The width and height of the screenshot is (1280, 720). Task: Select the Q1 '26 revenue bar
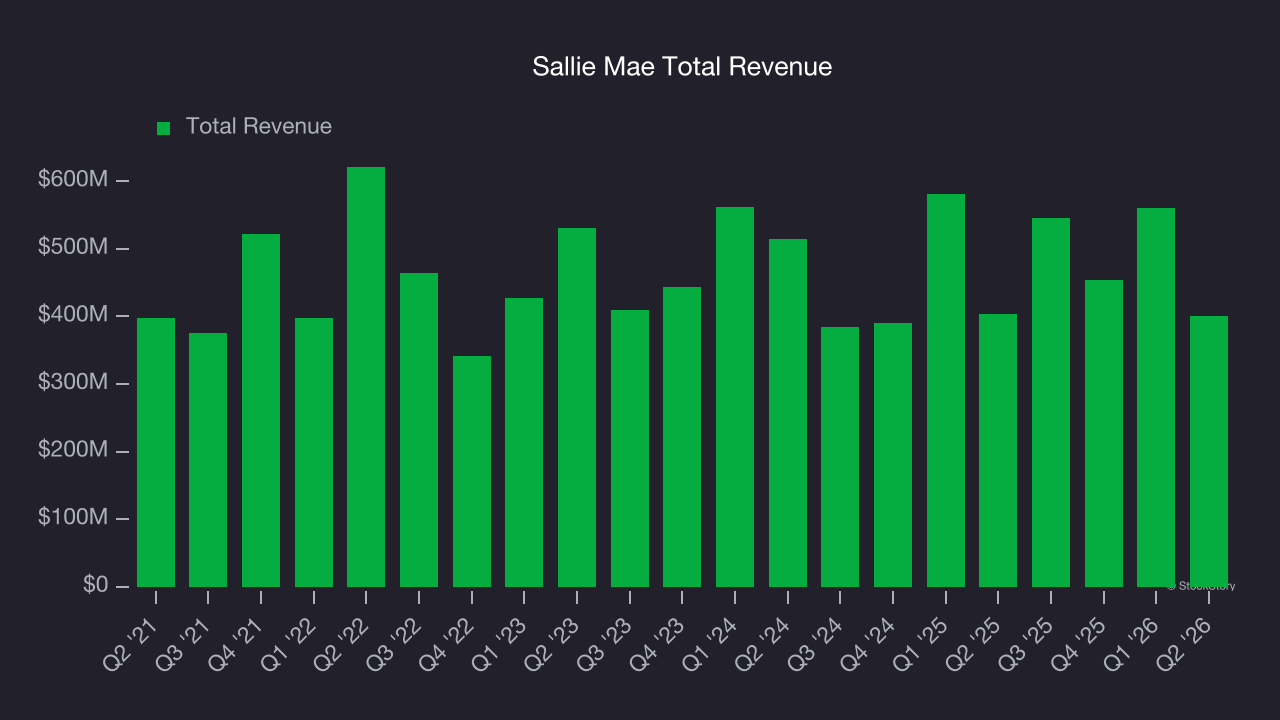(1156, 397)
